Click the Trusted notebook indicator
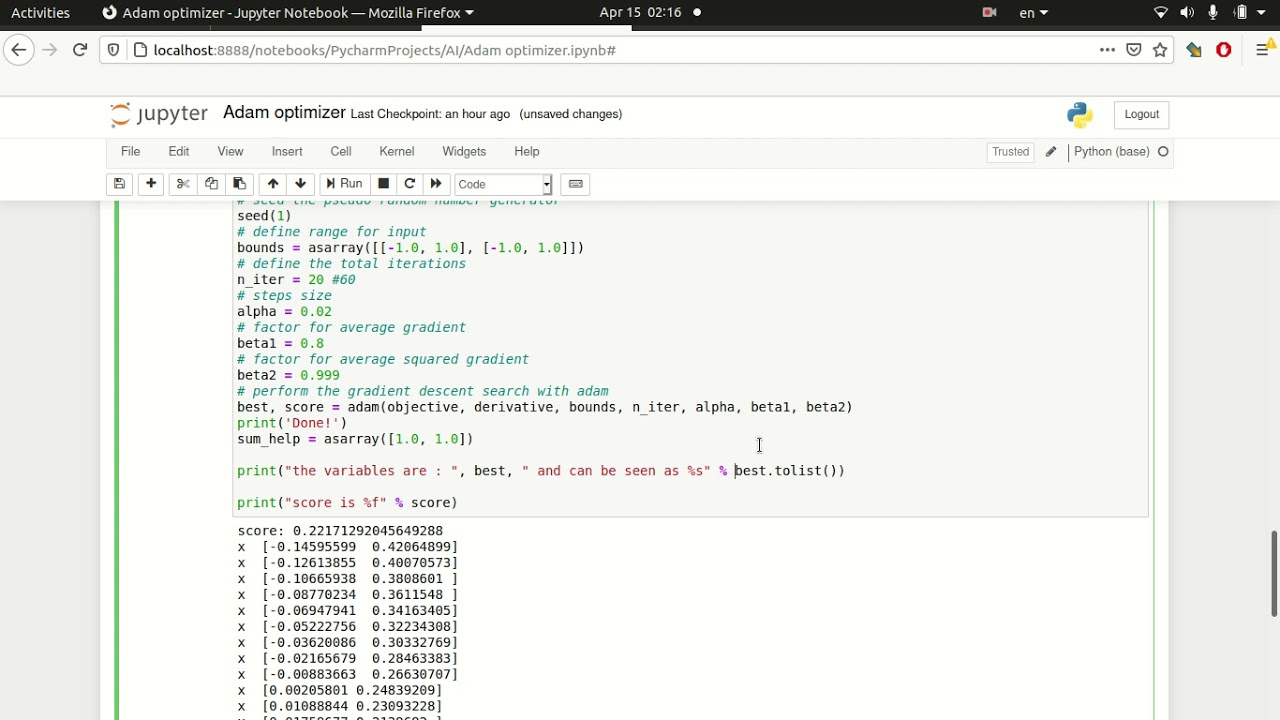 1010,152
